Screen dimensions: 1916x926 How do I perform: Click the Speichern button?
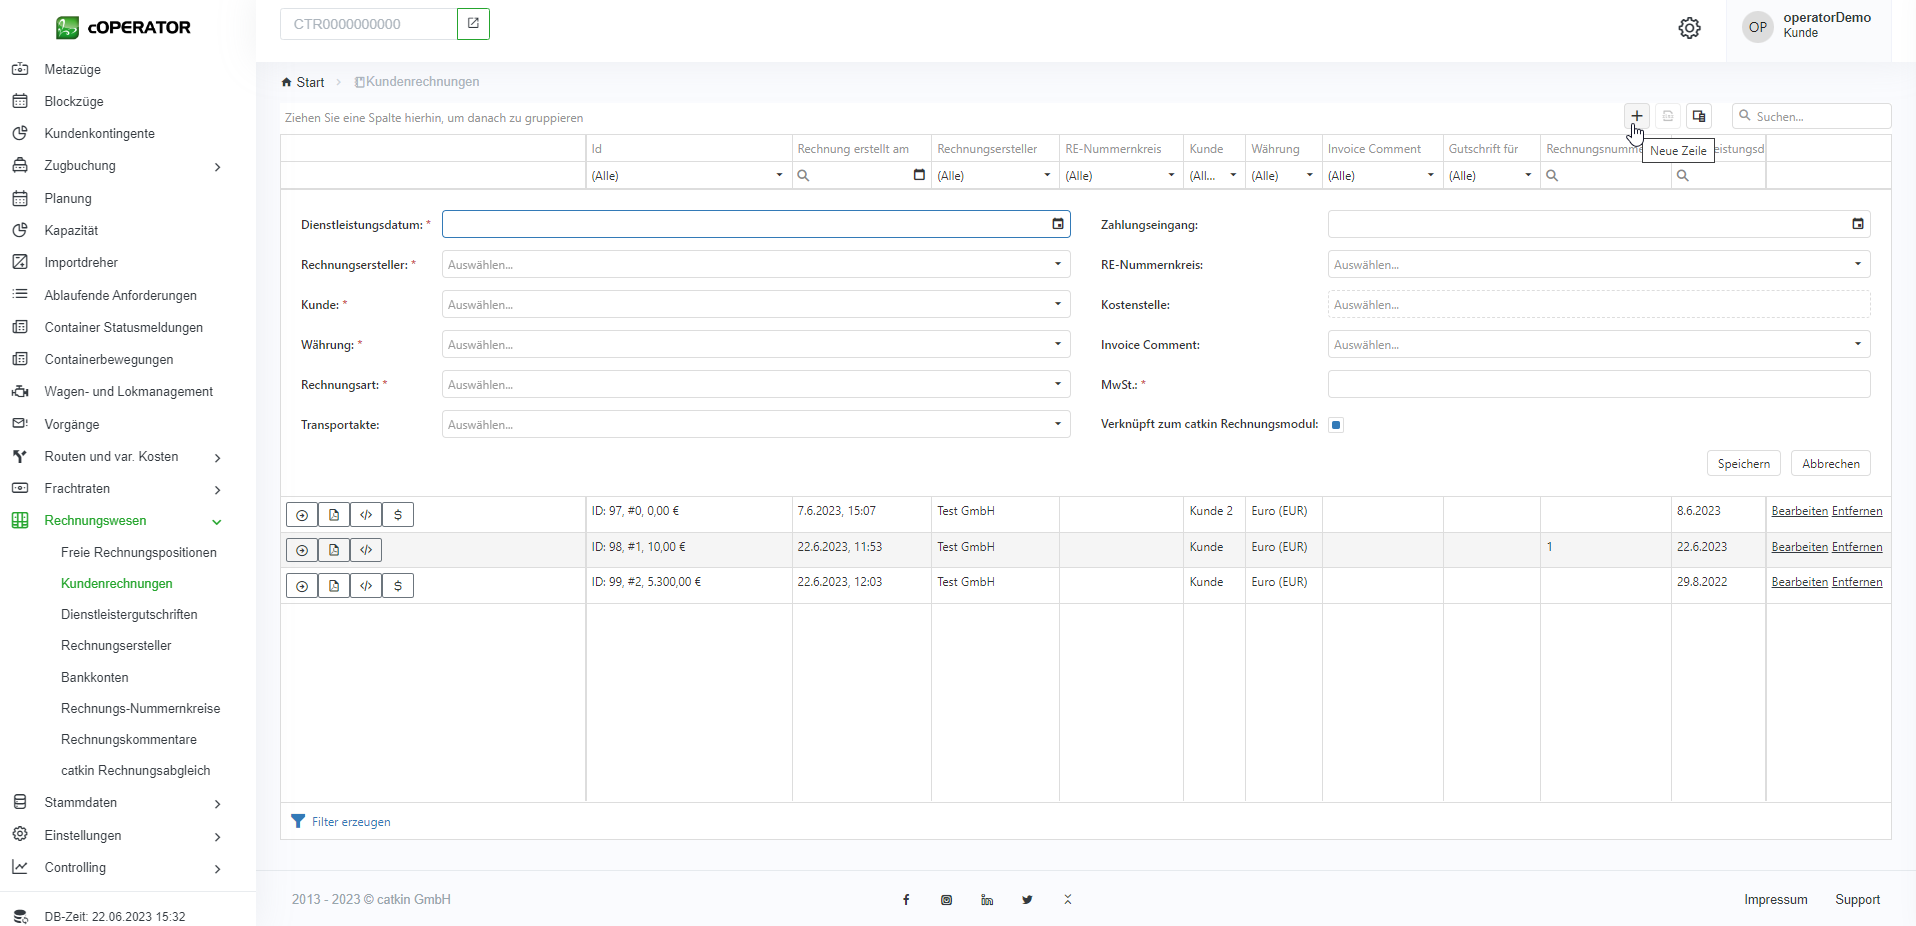[x=1743, y=464]
